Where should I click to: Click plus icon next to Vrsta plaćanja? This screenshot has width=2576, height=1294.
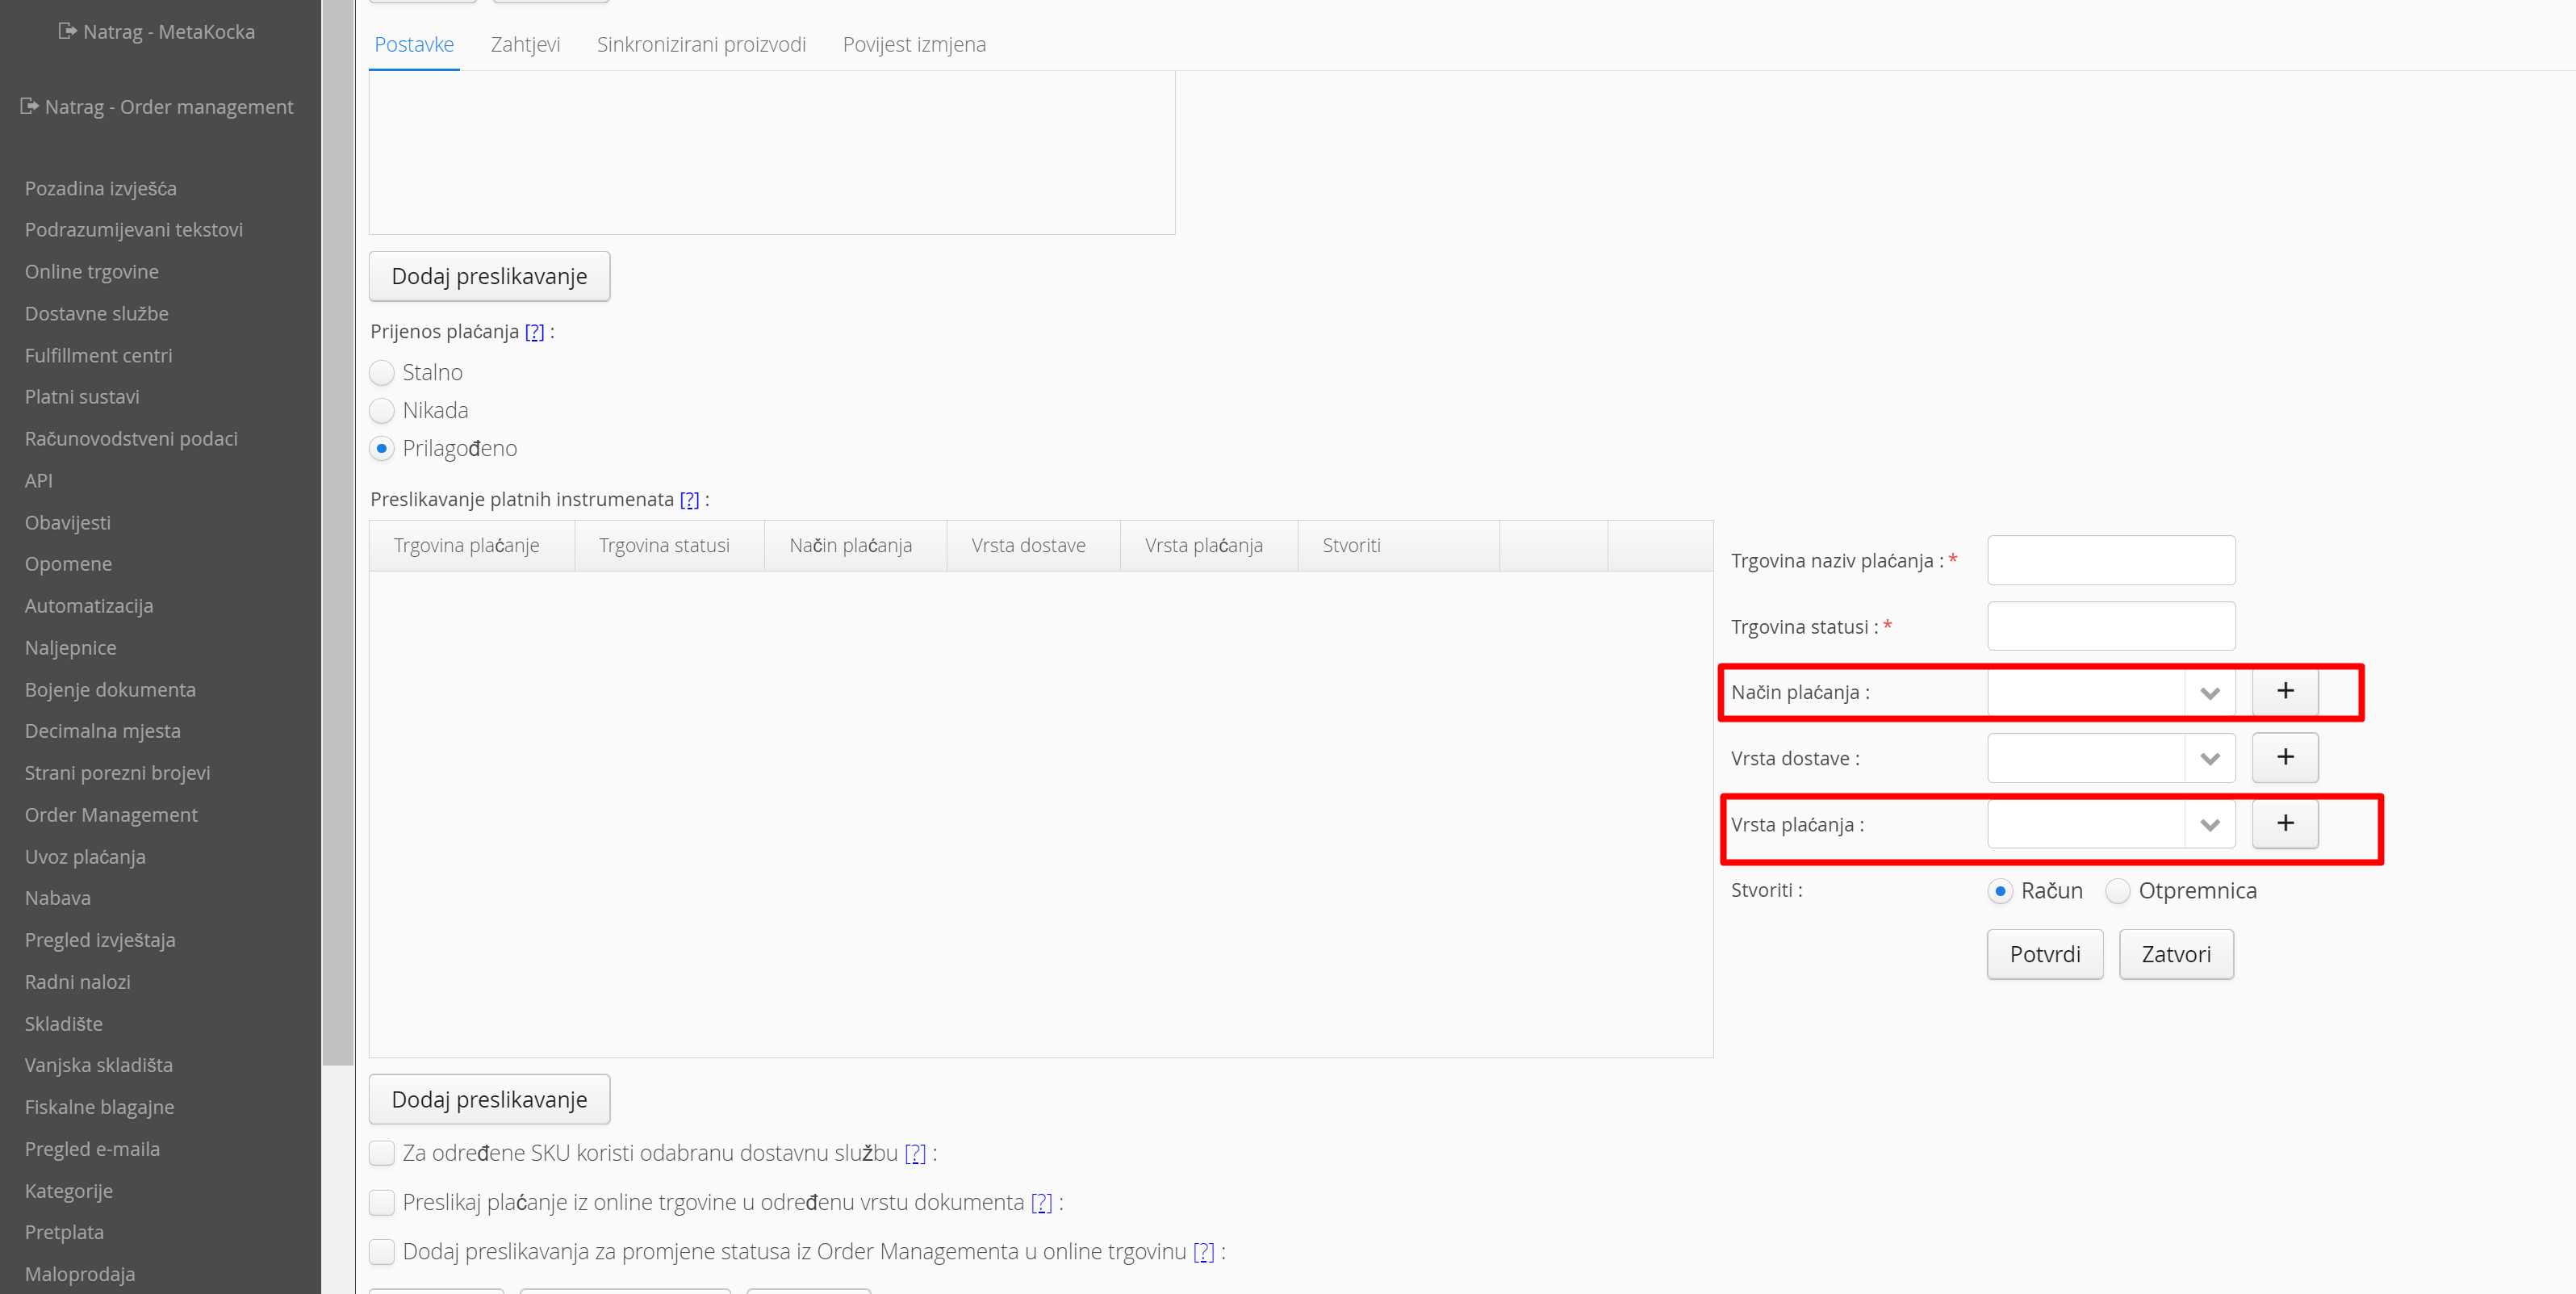2284,823
